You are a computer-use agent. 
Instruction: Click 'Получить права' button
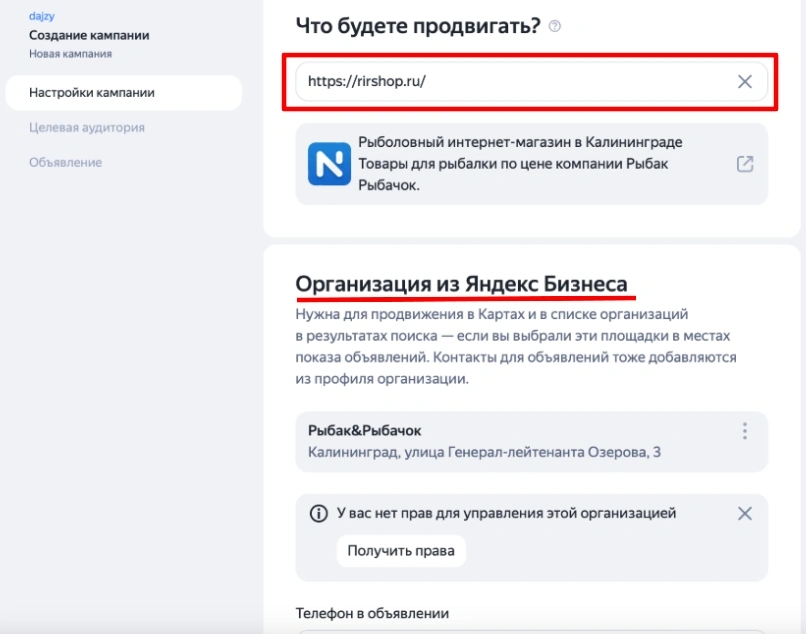point(401,551)
